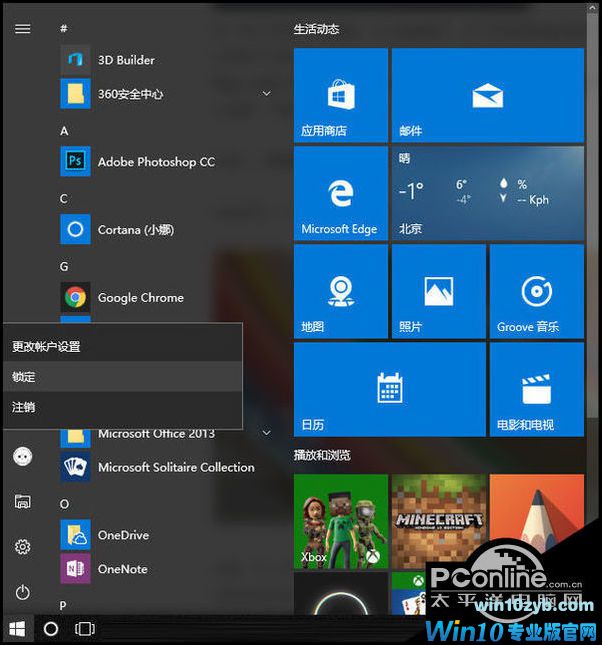Image resolution: width=602 pixels, height=645 pixels.
Task: Collapse the hamburger menu at top left
Action: (22, 29)
